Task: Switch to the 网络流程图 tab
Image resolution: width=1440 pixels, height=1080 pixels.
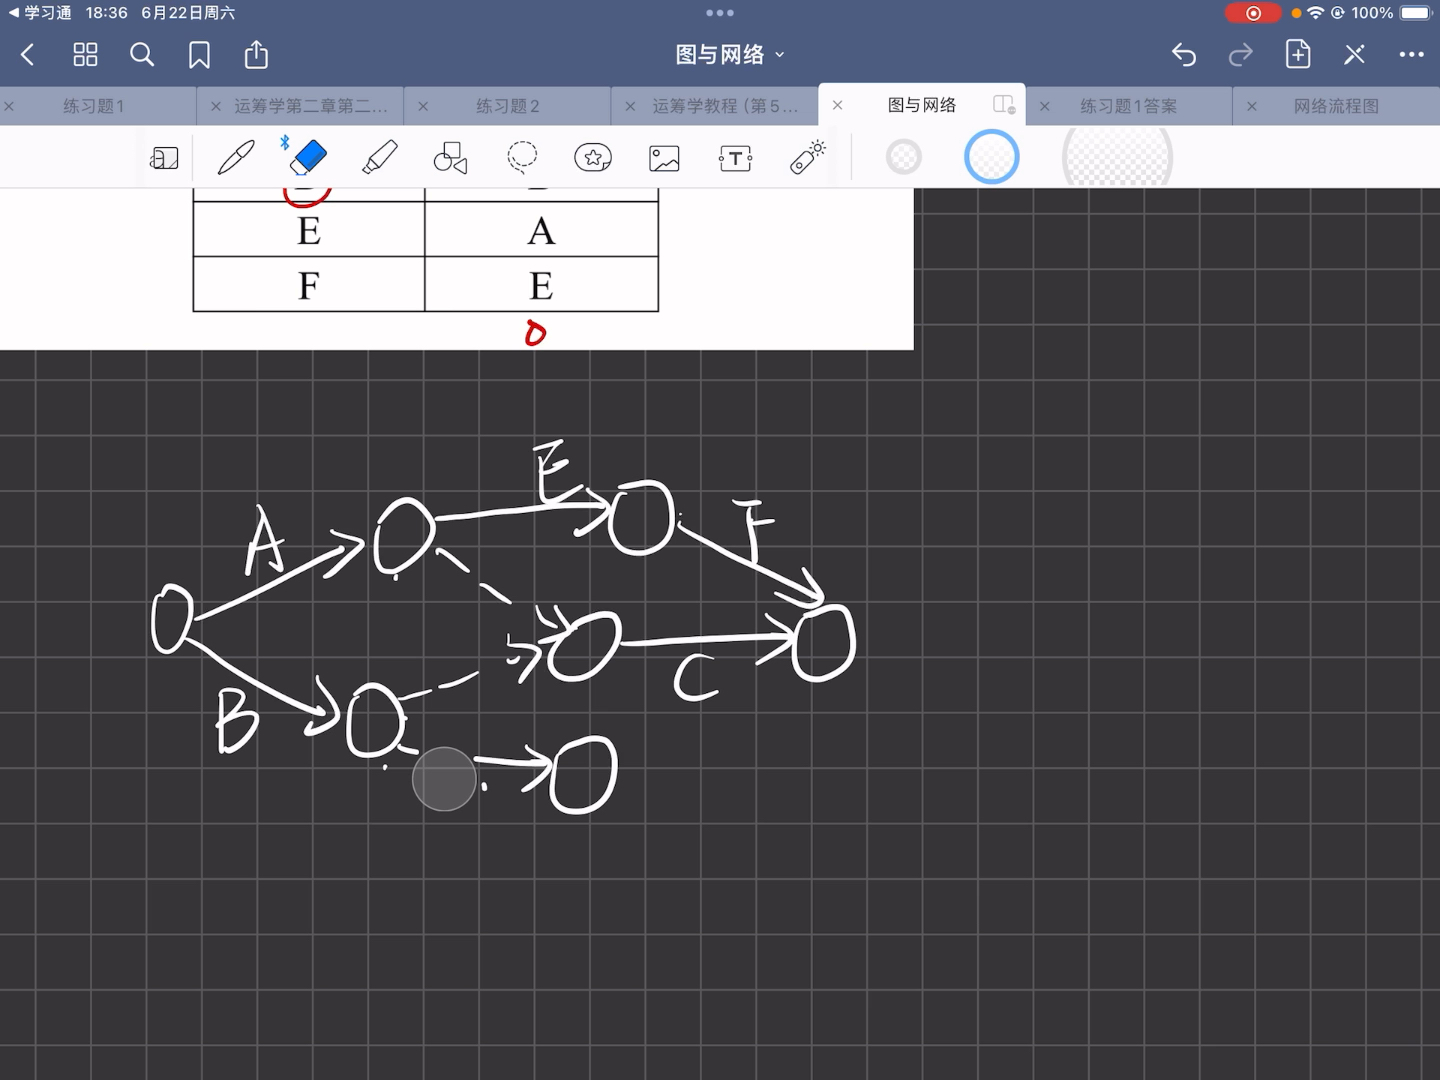Action: point(1336,106)
